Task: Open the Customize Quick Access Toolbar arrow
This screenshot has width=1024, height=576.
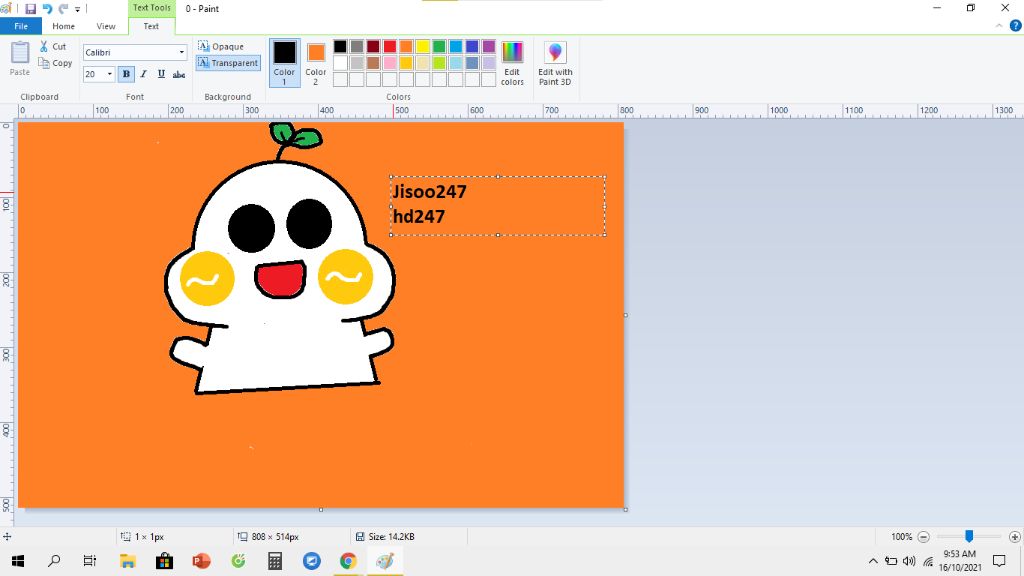Action: pyautogui.click(x=77, y=9)
